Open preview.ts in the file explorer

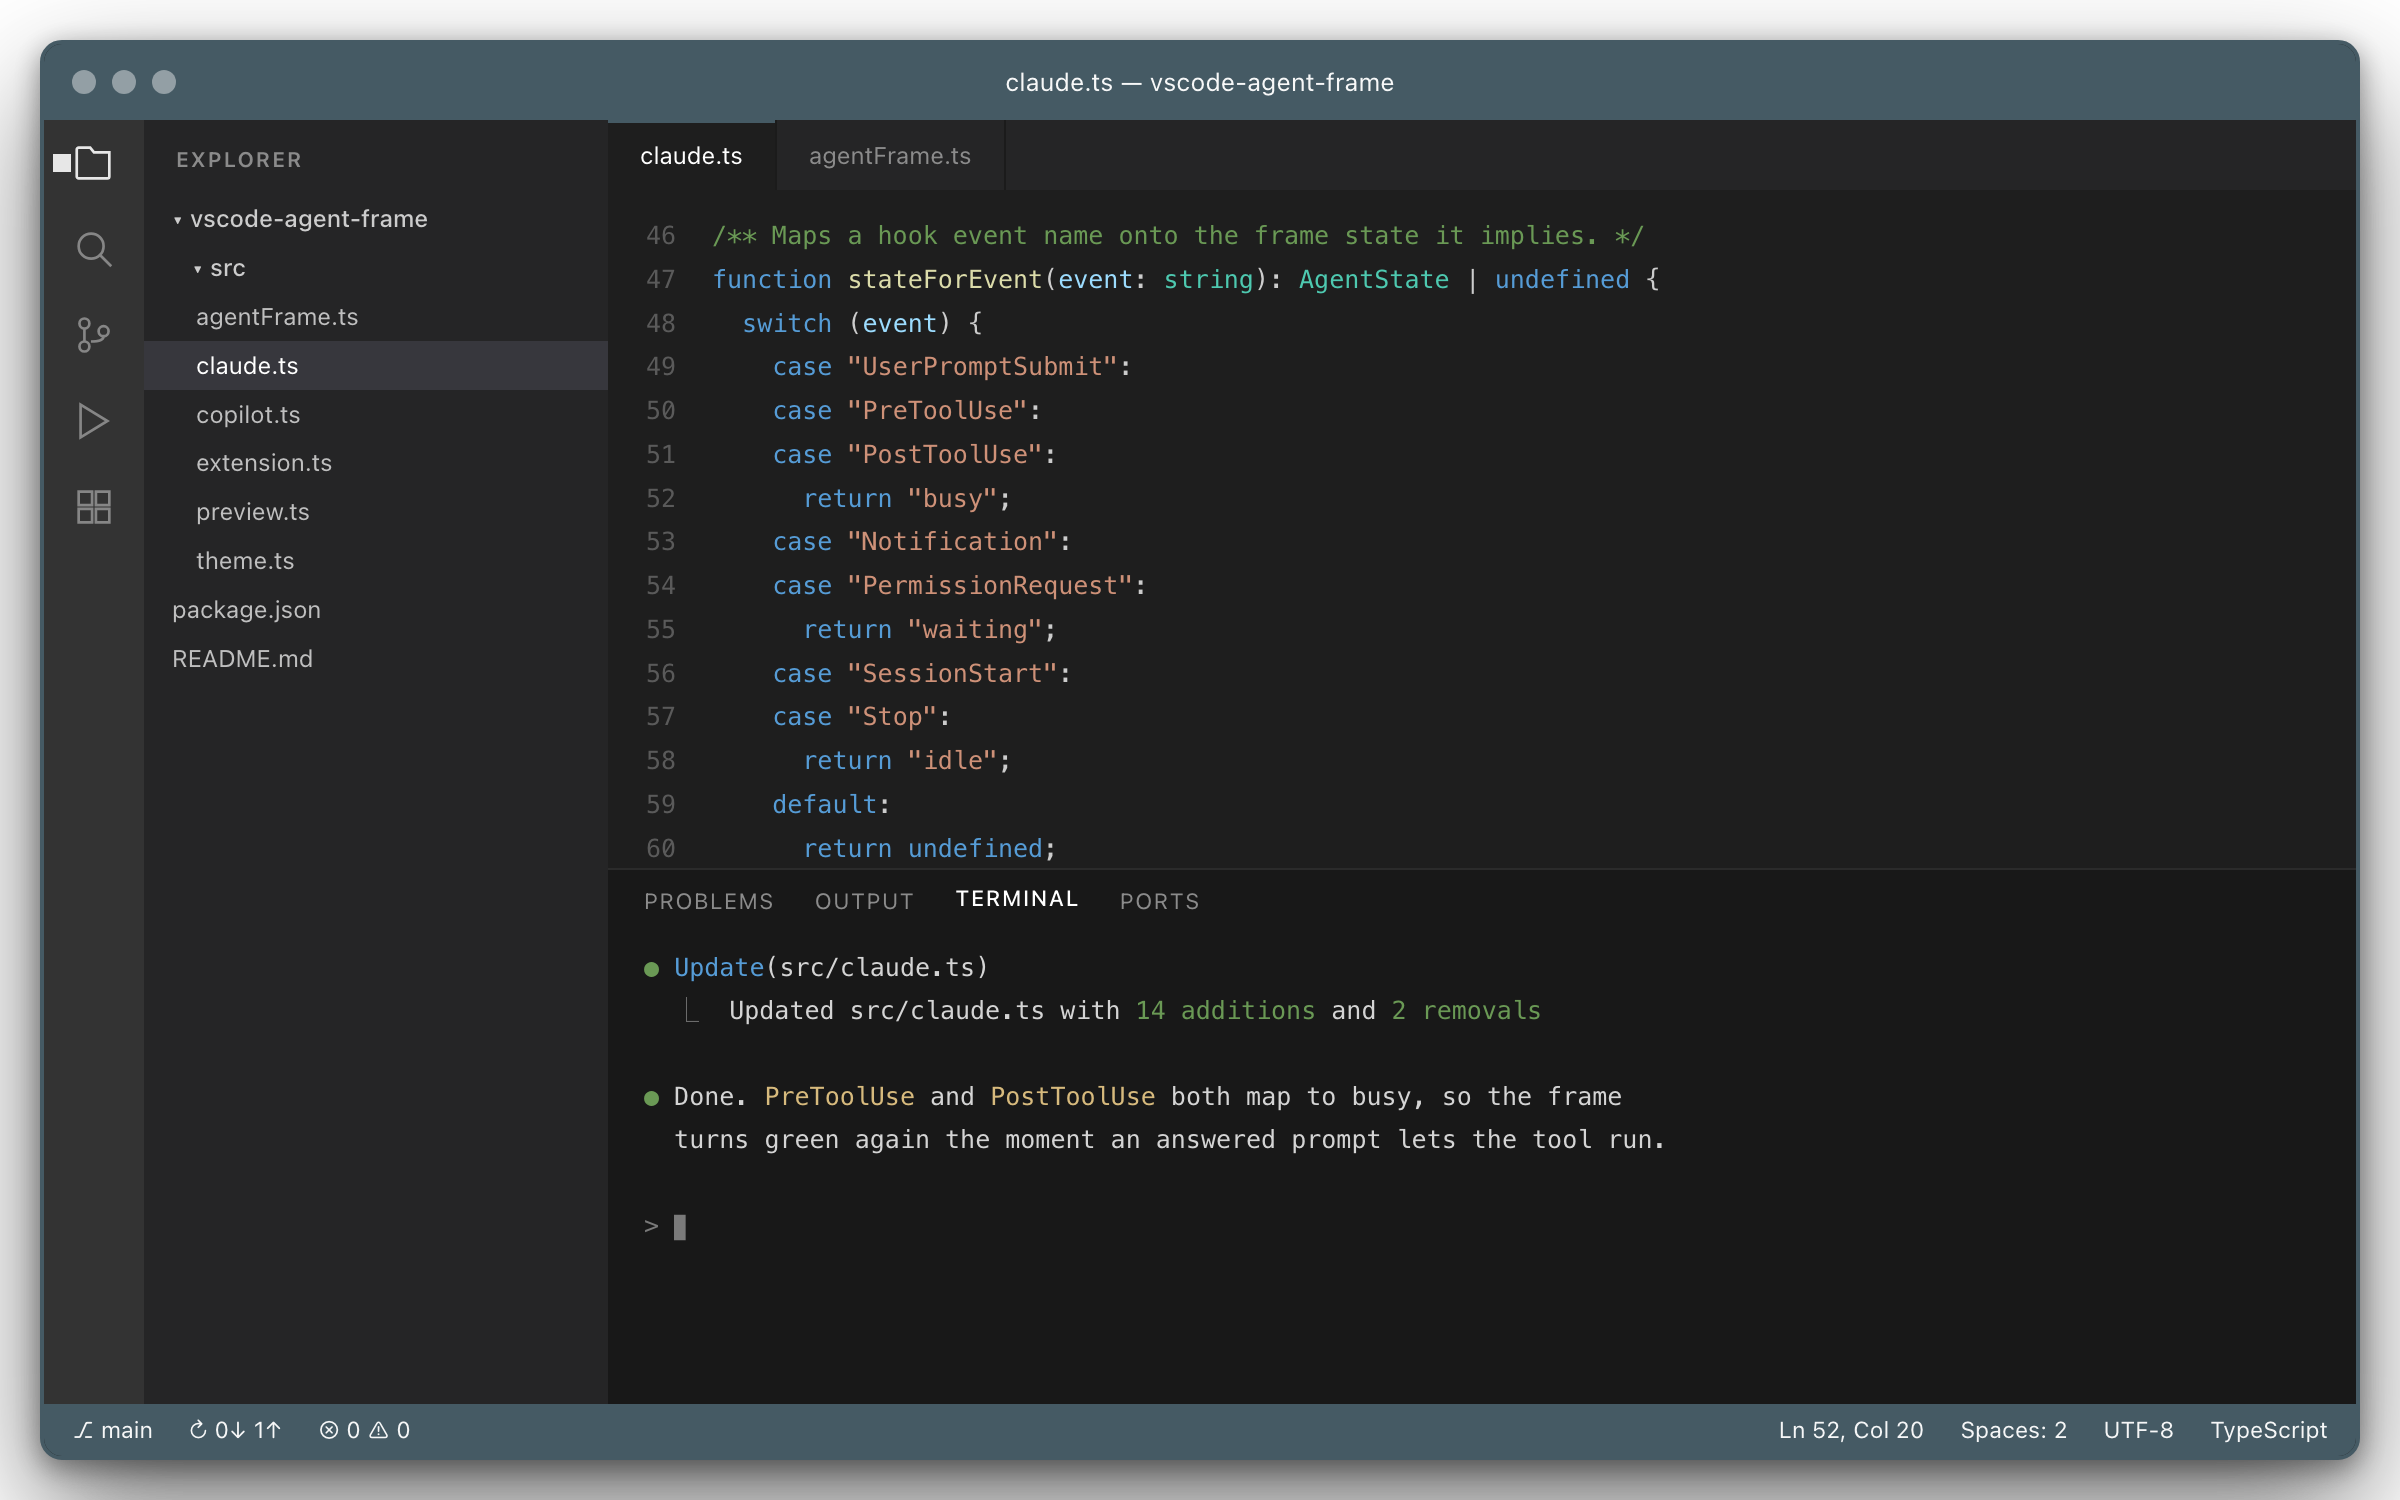pos(376,512)
